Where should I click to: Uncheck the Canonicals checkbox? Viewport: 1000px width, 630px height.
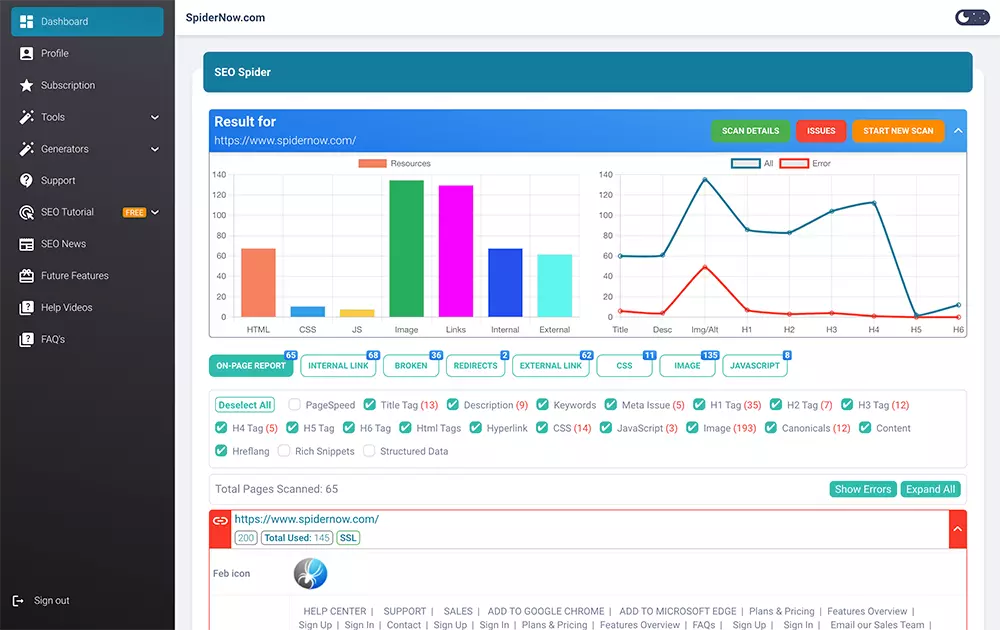point(771,427)
